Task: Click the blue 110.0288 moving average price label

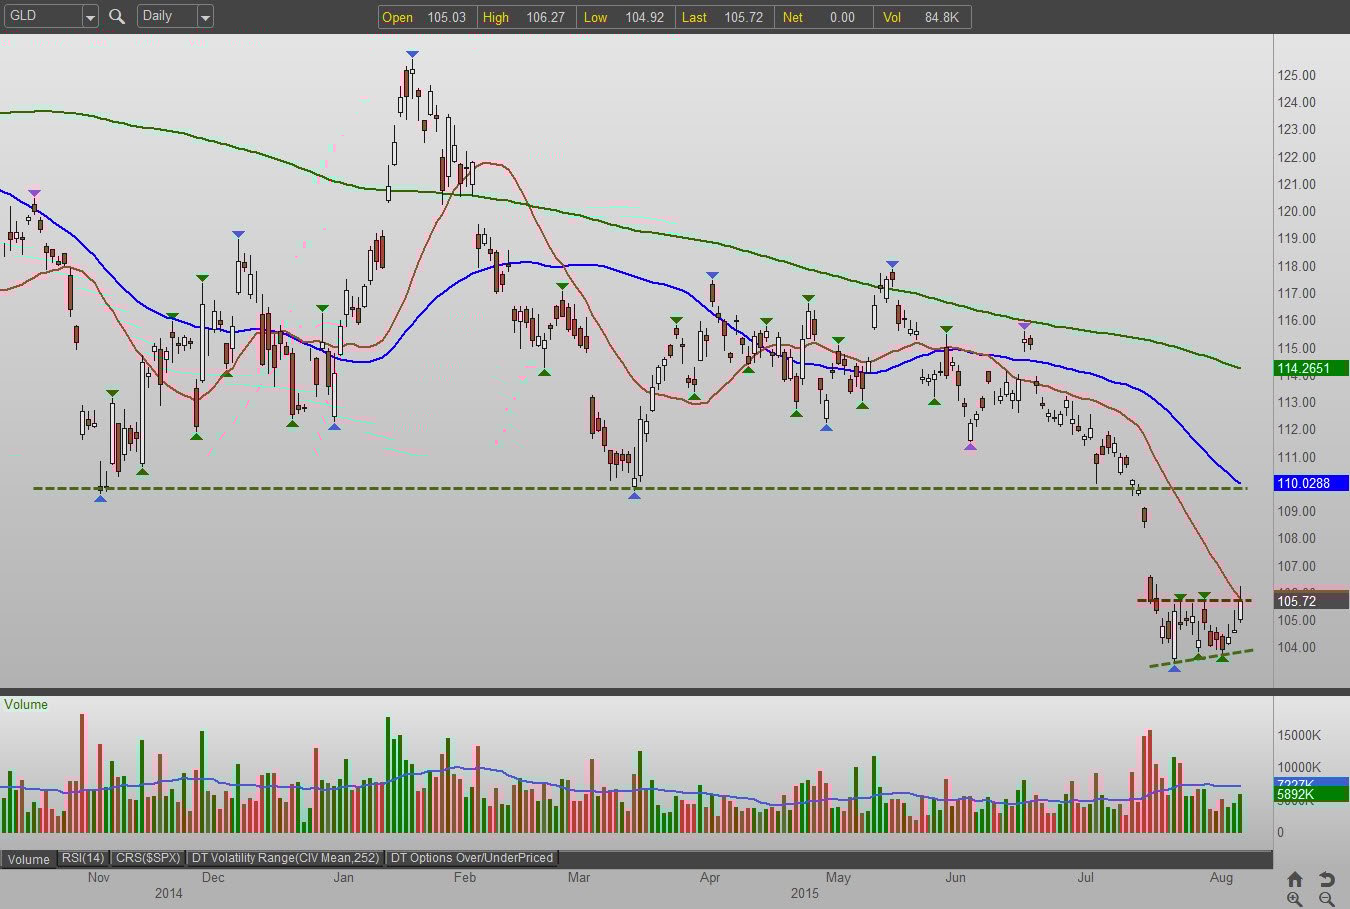Action: tap(1310, 483)
